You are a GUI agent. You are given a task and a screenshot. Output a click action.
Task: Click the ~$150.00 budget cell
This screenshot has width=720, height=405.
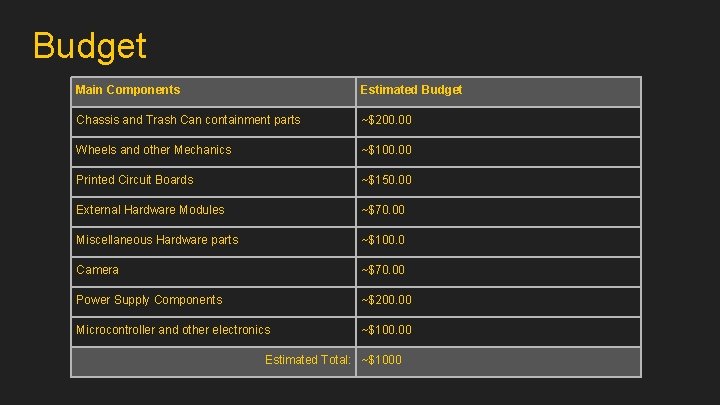[x=386, y=180]
